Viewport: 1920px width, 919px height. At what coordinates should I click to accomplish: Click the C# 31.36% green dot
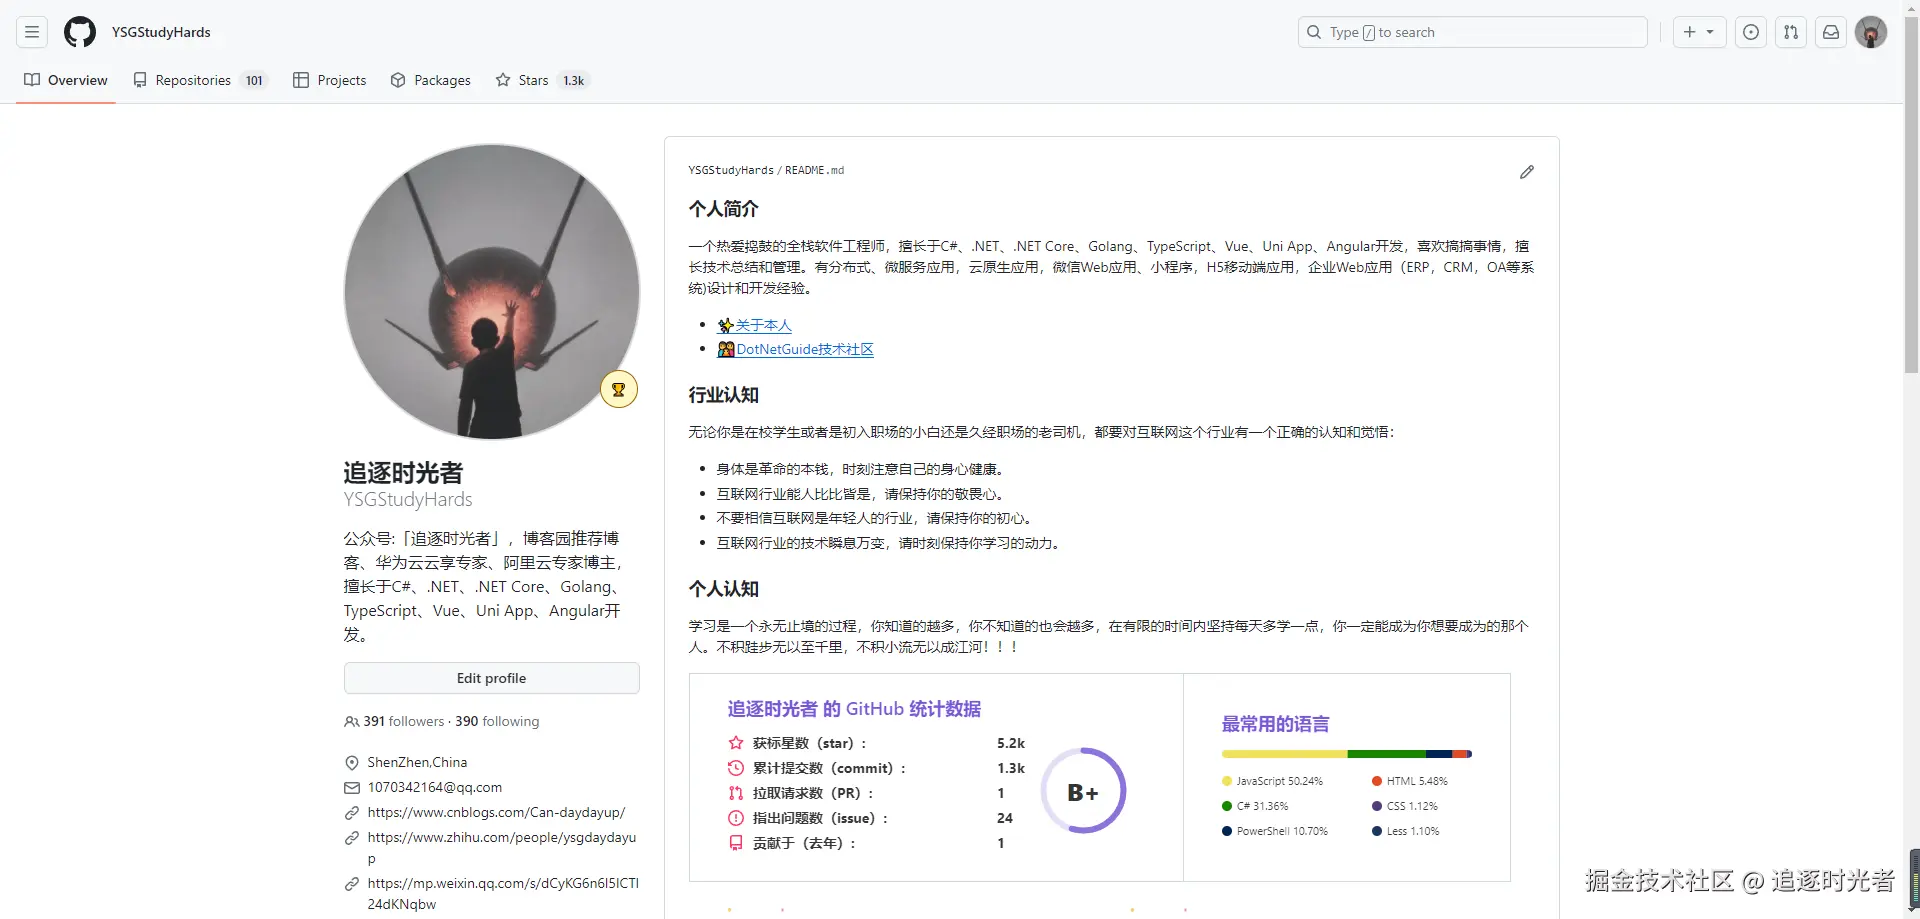point(1227,806)
